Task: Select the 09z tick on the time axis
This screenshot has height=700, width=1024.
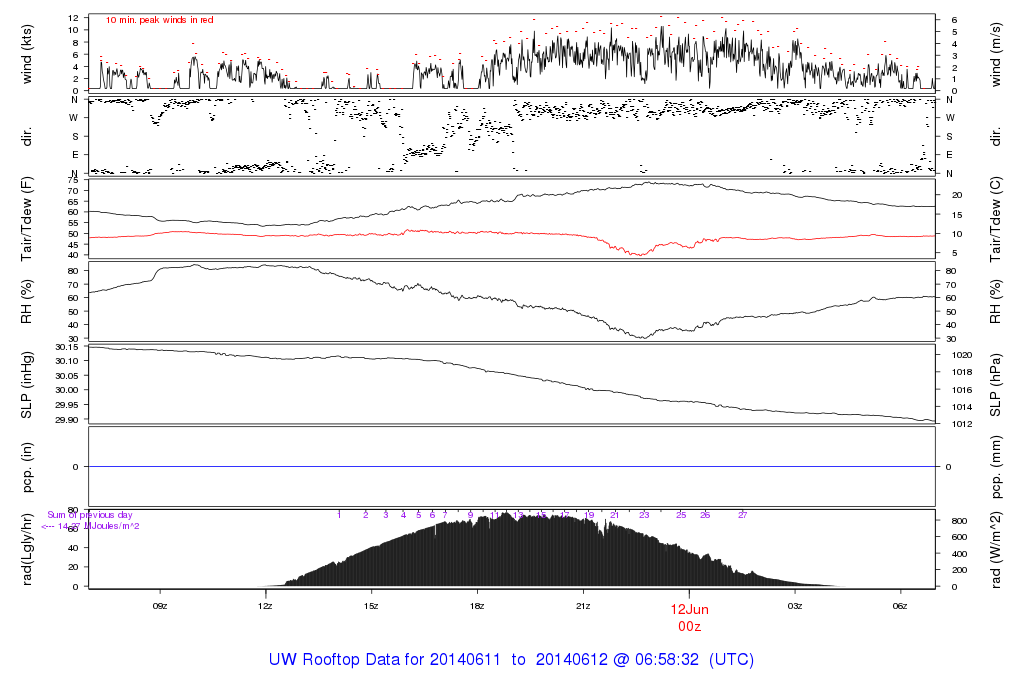Action: click(x=159, y=606)
